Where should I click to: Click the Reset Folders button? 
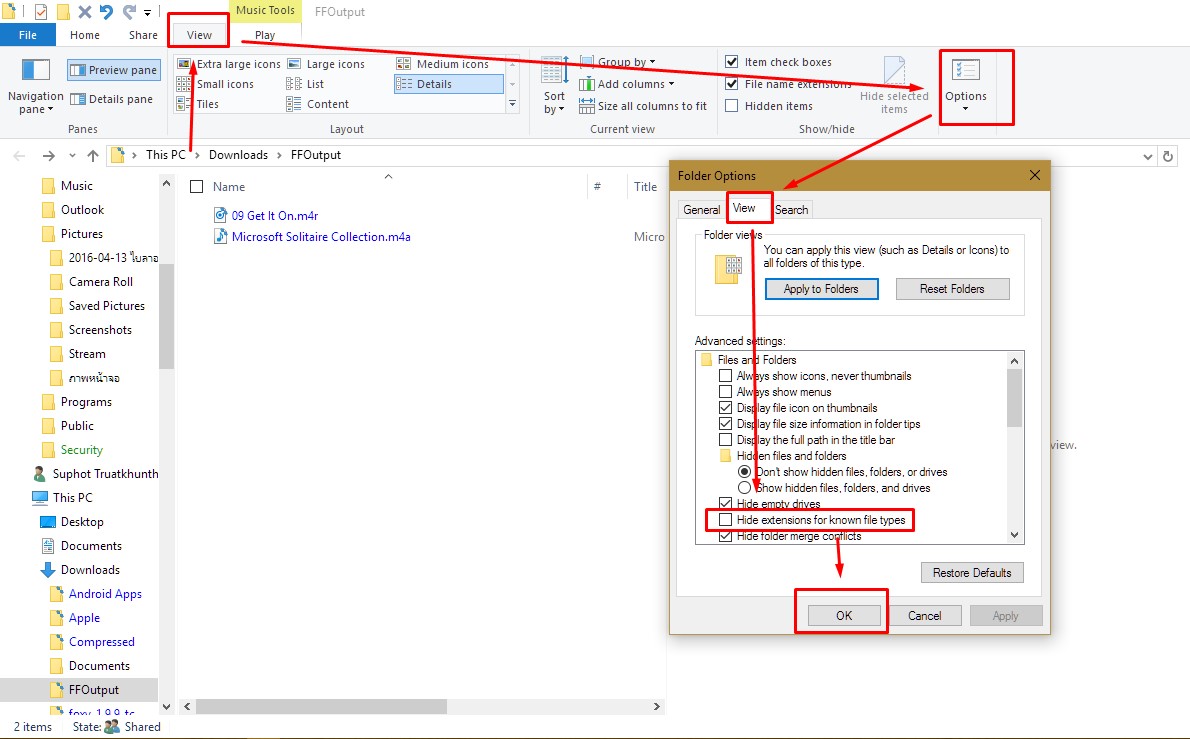(952, 289)
